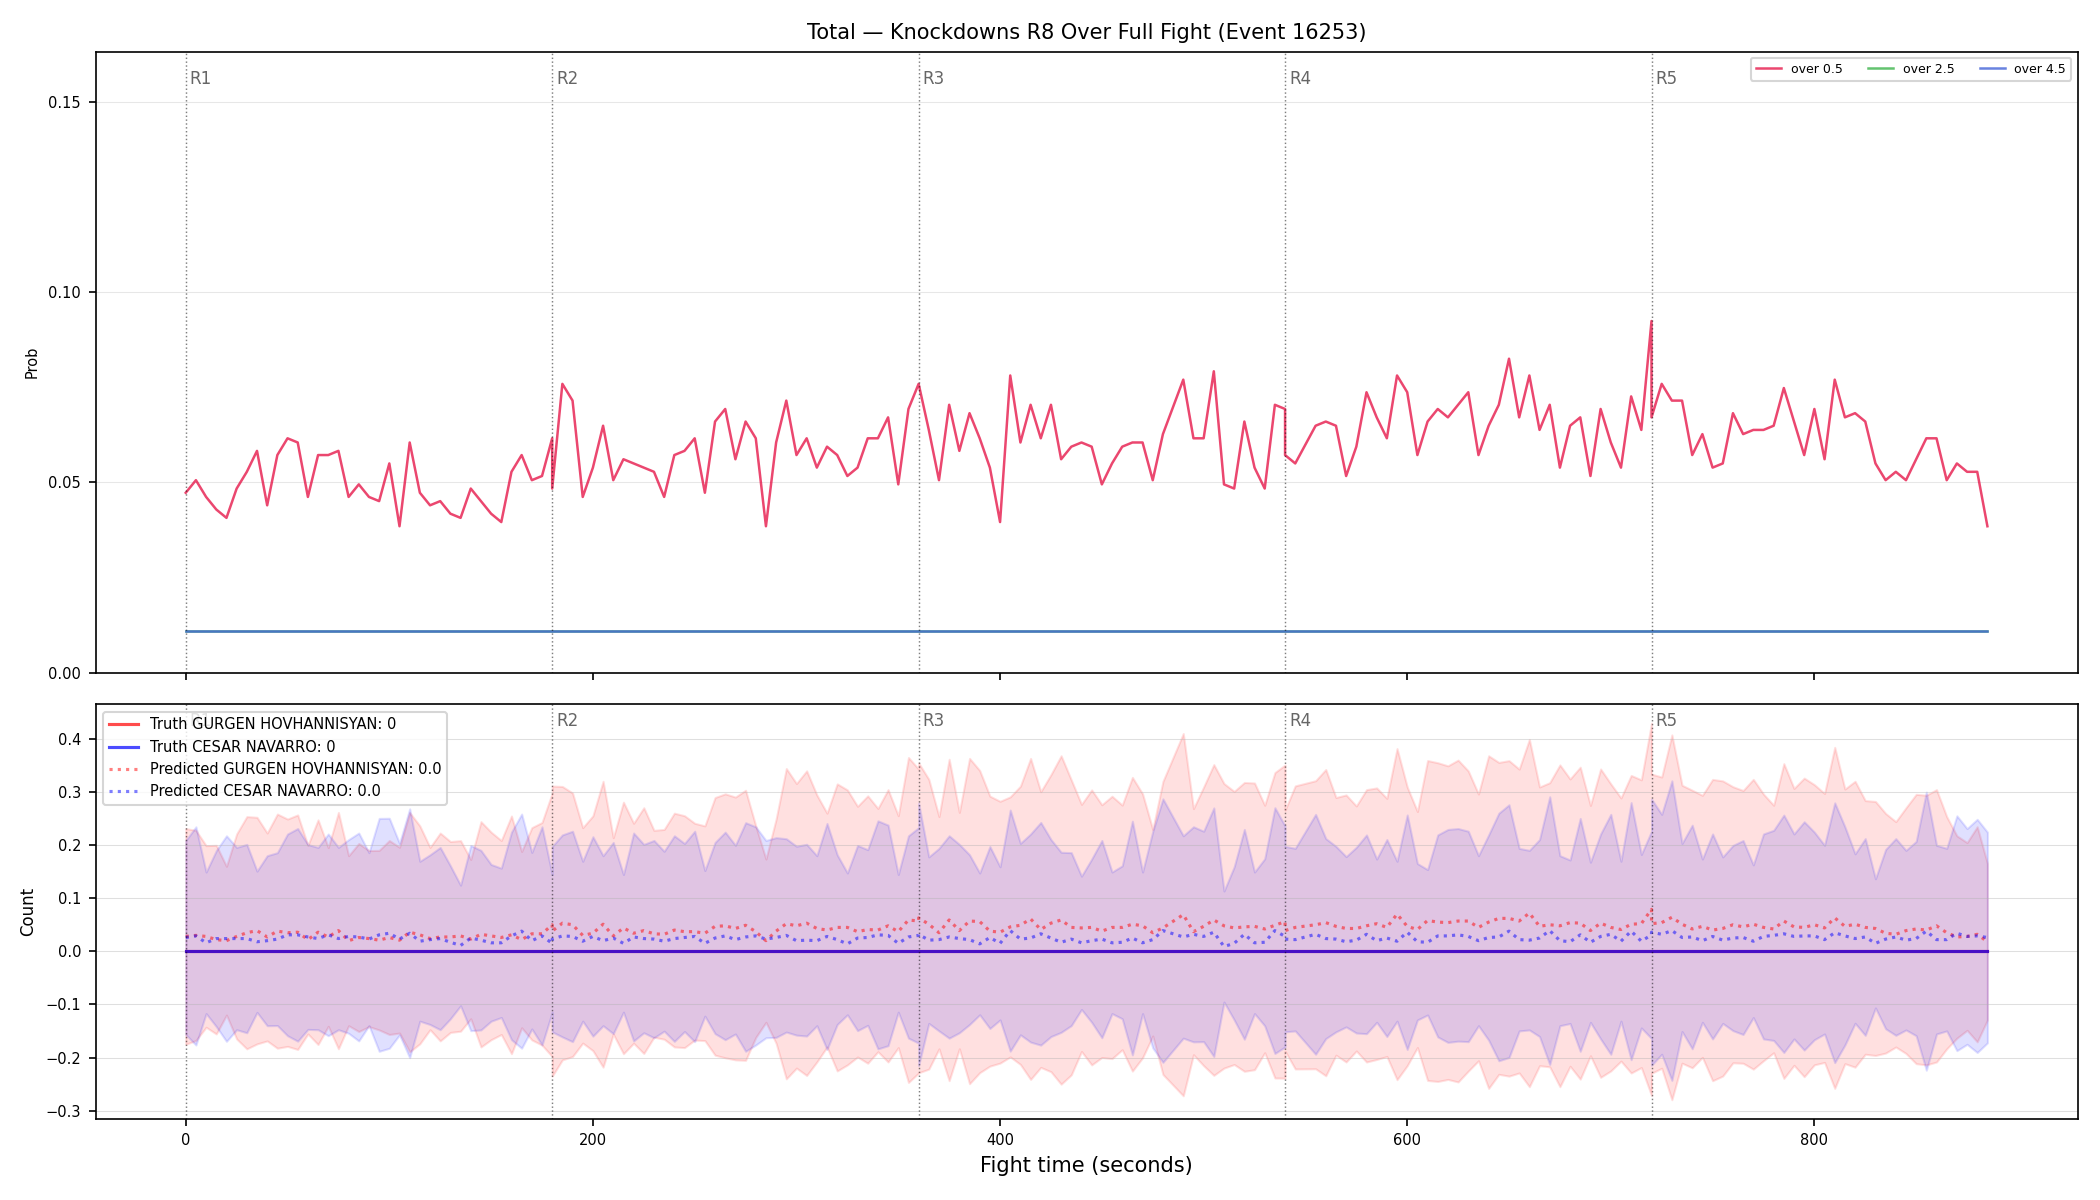The height and width of the screenshot is (1200, 2100).
Task: Click the red line's peak at R5 start
Action: point(1651,322)
